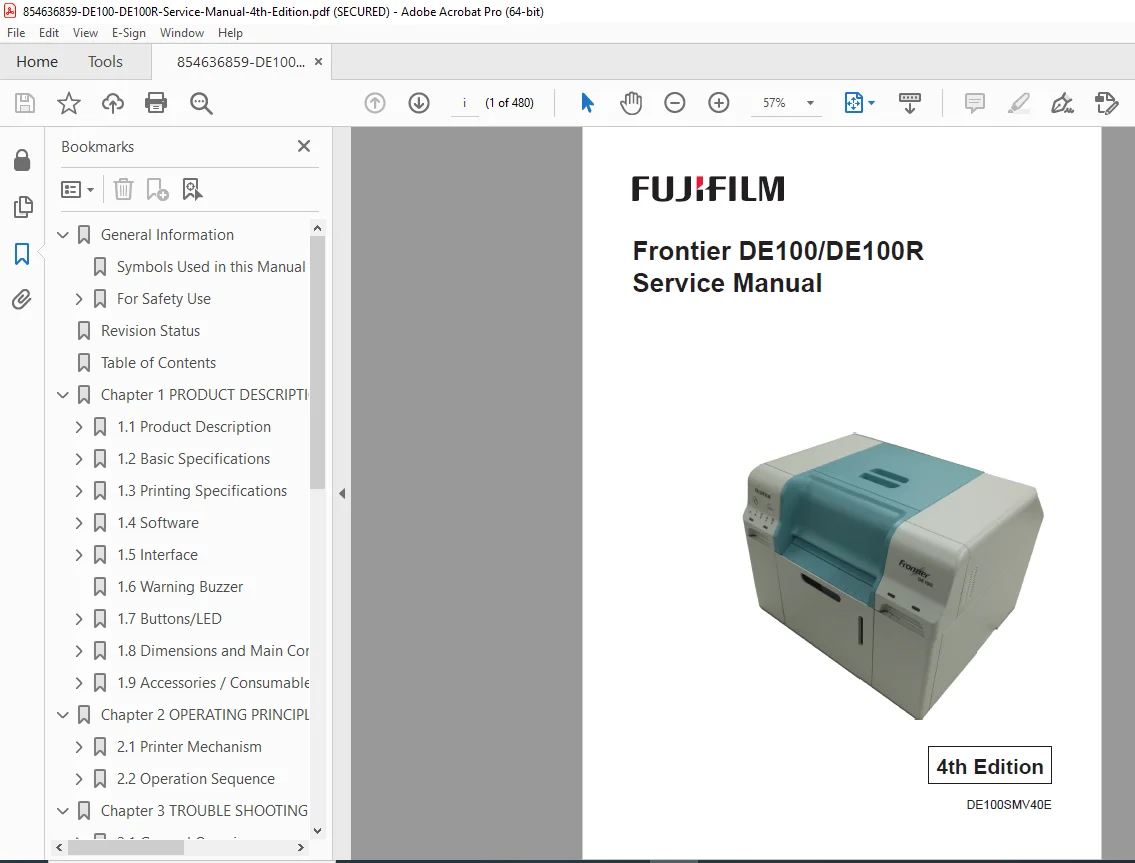This screenshot has width=1135, height=863.
Task: Go to previous page arrow
Action: (x=375, y=103)
